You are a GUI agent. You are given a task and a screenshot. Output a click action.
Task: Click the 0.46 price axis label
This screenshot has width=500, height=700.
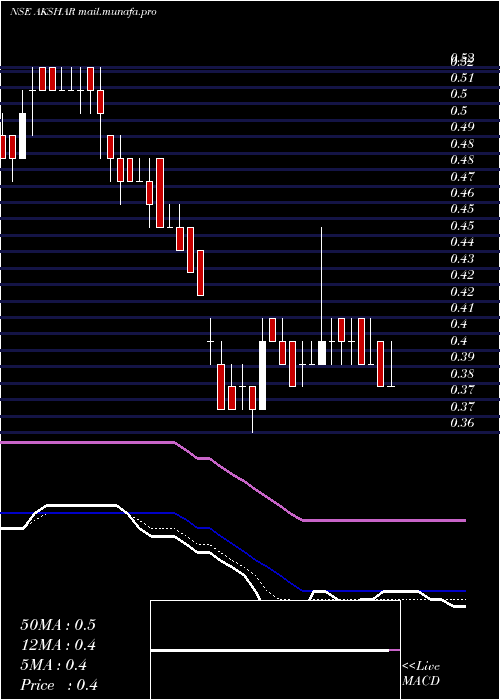click(x=462, y=193)
